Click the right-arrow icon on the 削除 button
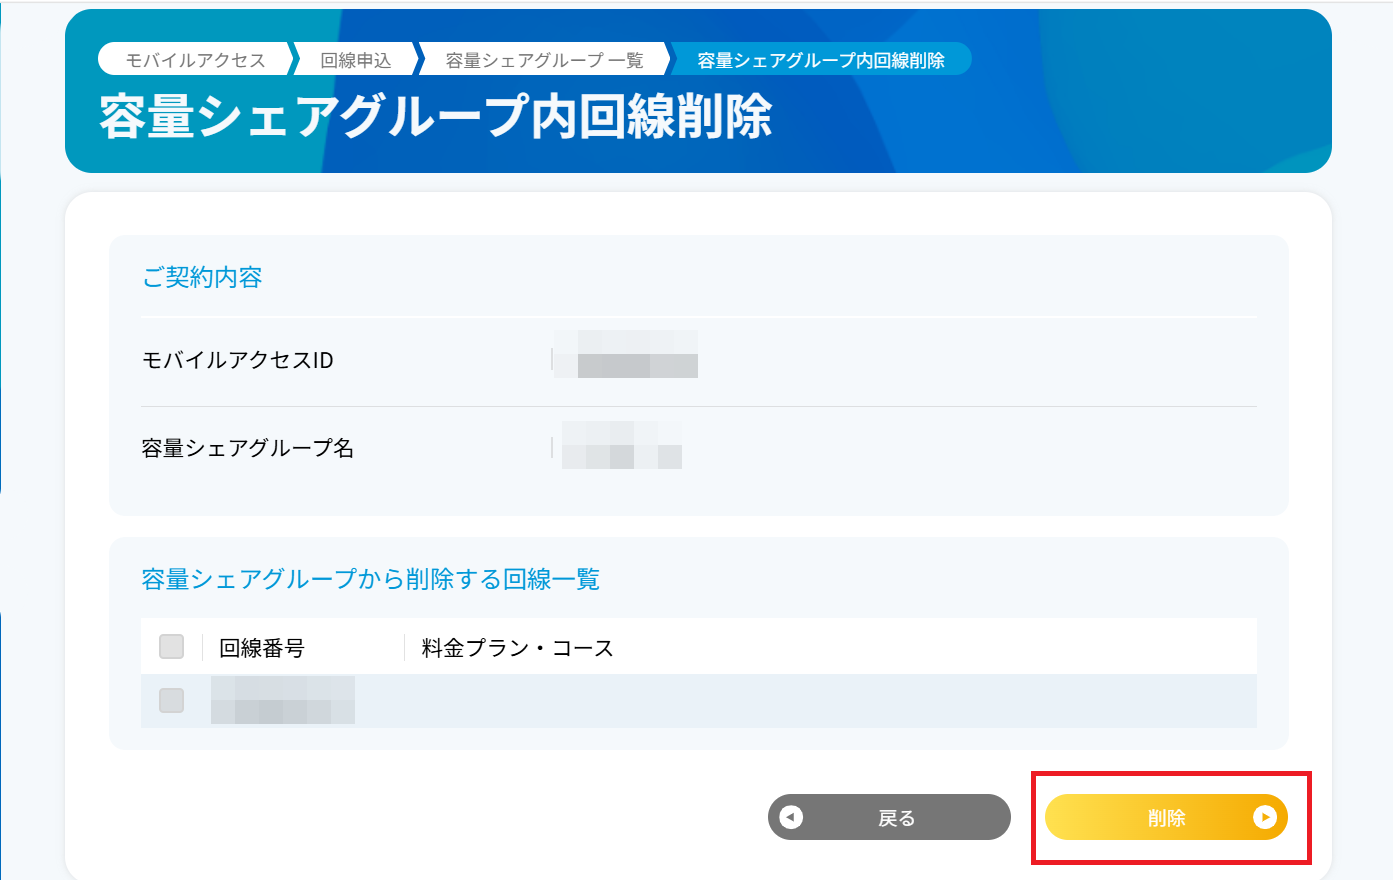This screenshot has width=1393, height=880. pos(1264,817)
